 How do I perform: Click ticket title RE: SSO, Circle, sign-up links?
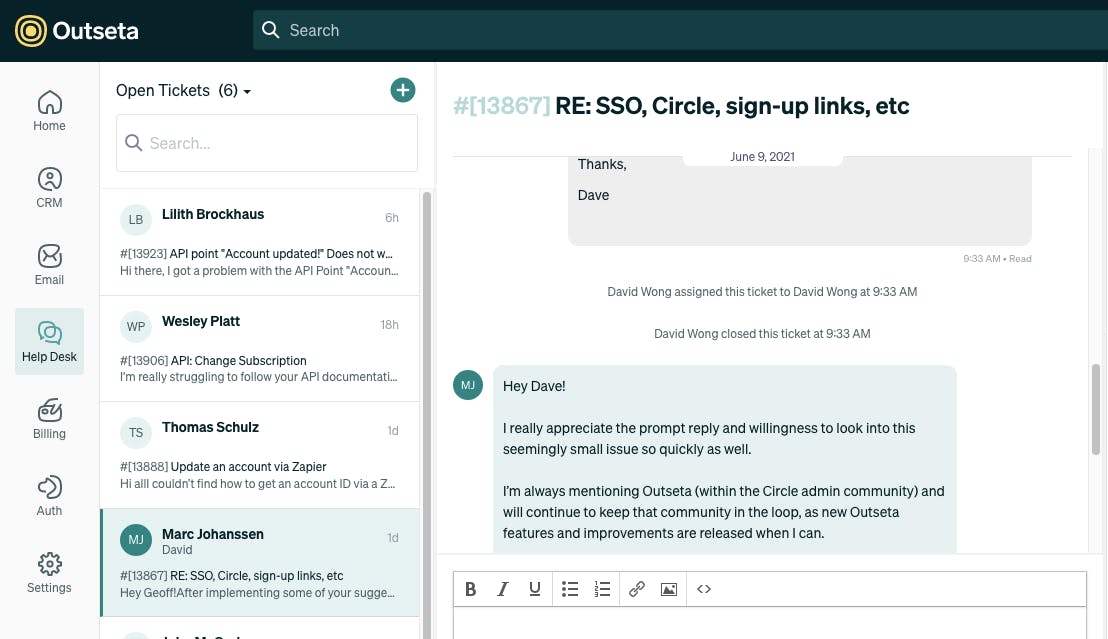(x=732, y=106)
